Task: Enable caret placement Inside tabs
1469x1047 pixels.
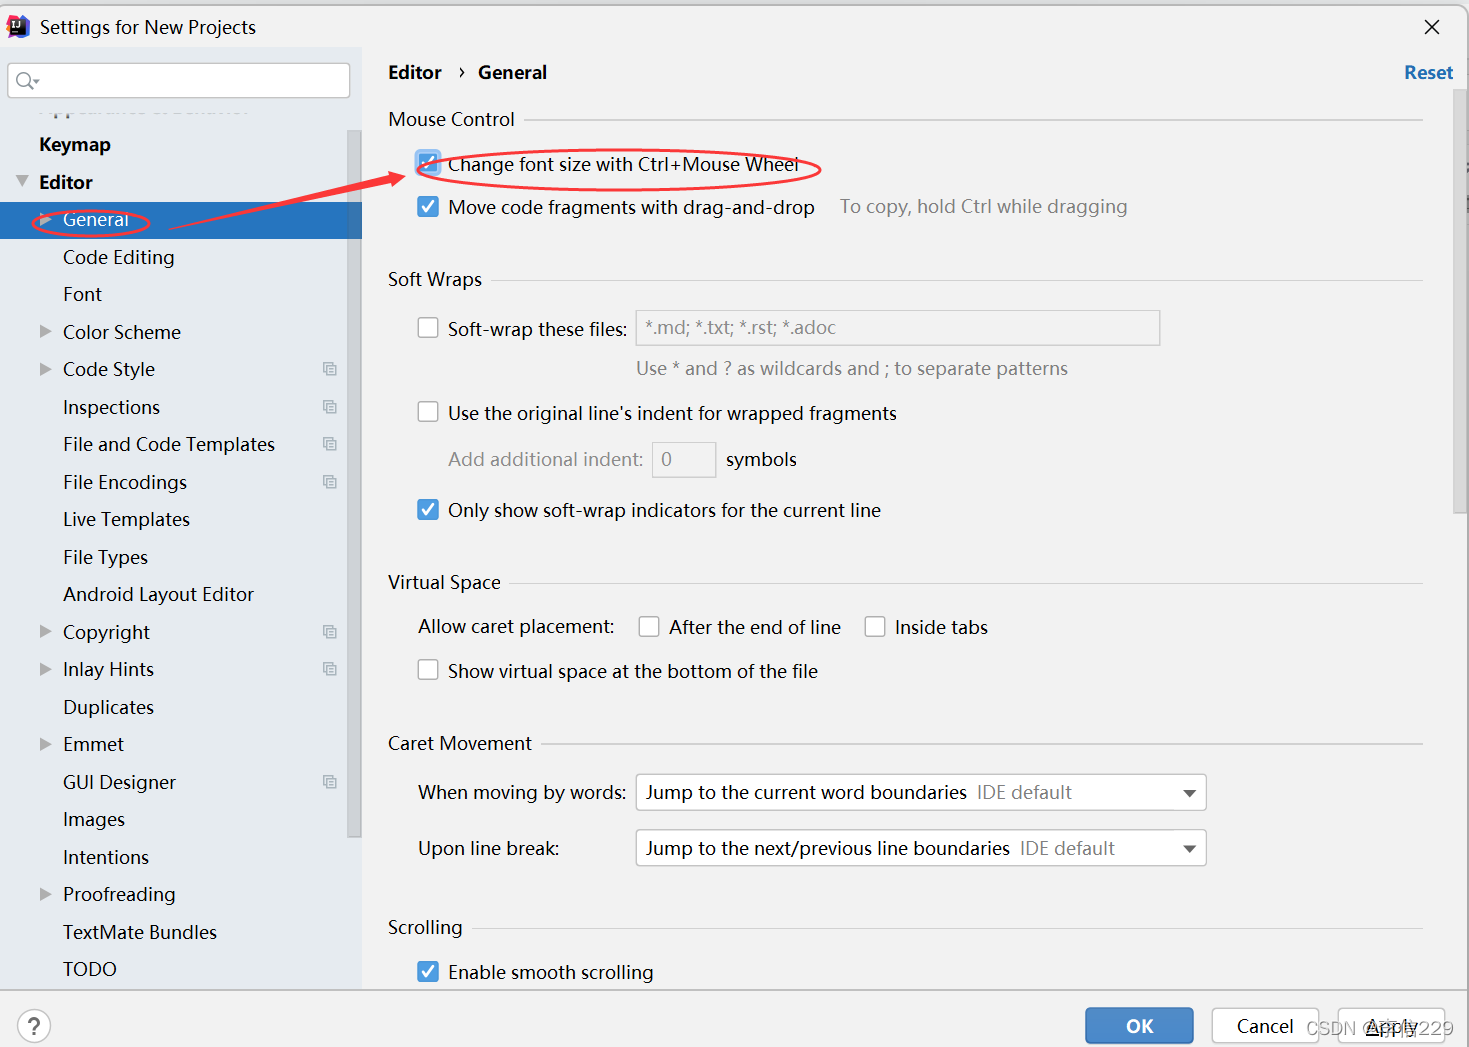Action: click(875, 627)
